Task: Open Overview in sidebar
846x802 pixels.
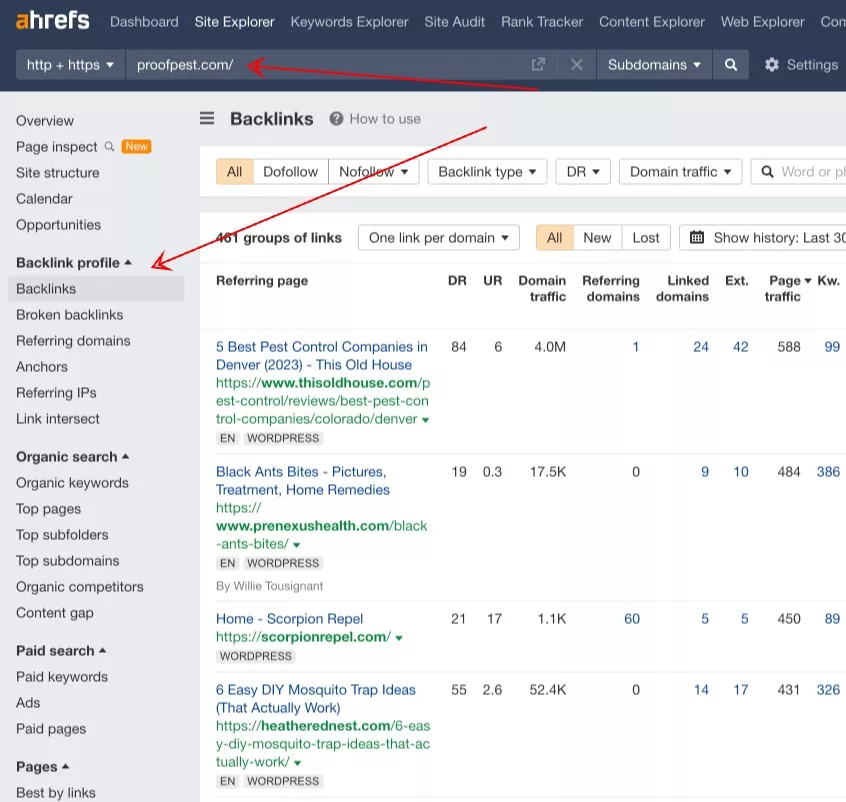Action: click(45, 120)
